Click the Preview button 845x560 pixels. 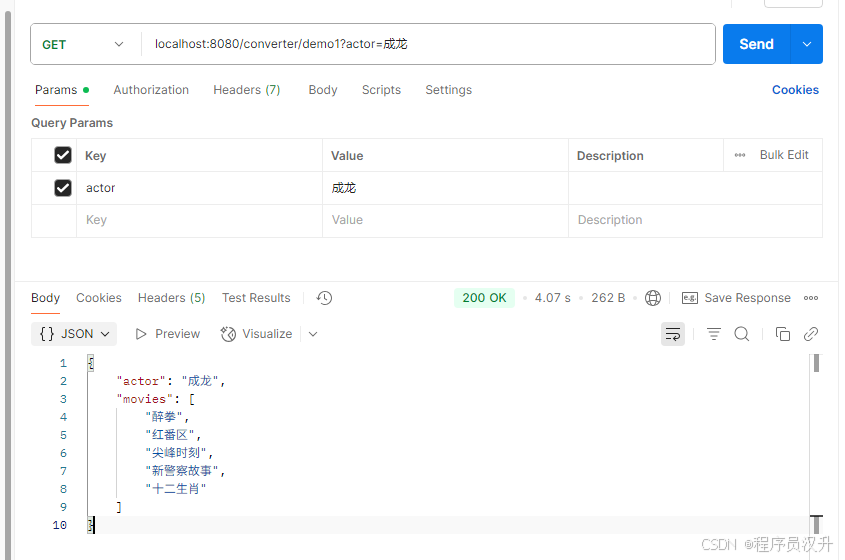pos(167,334)
